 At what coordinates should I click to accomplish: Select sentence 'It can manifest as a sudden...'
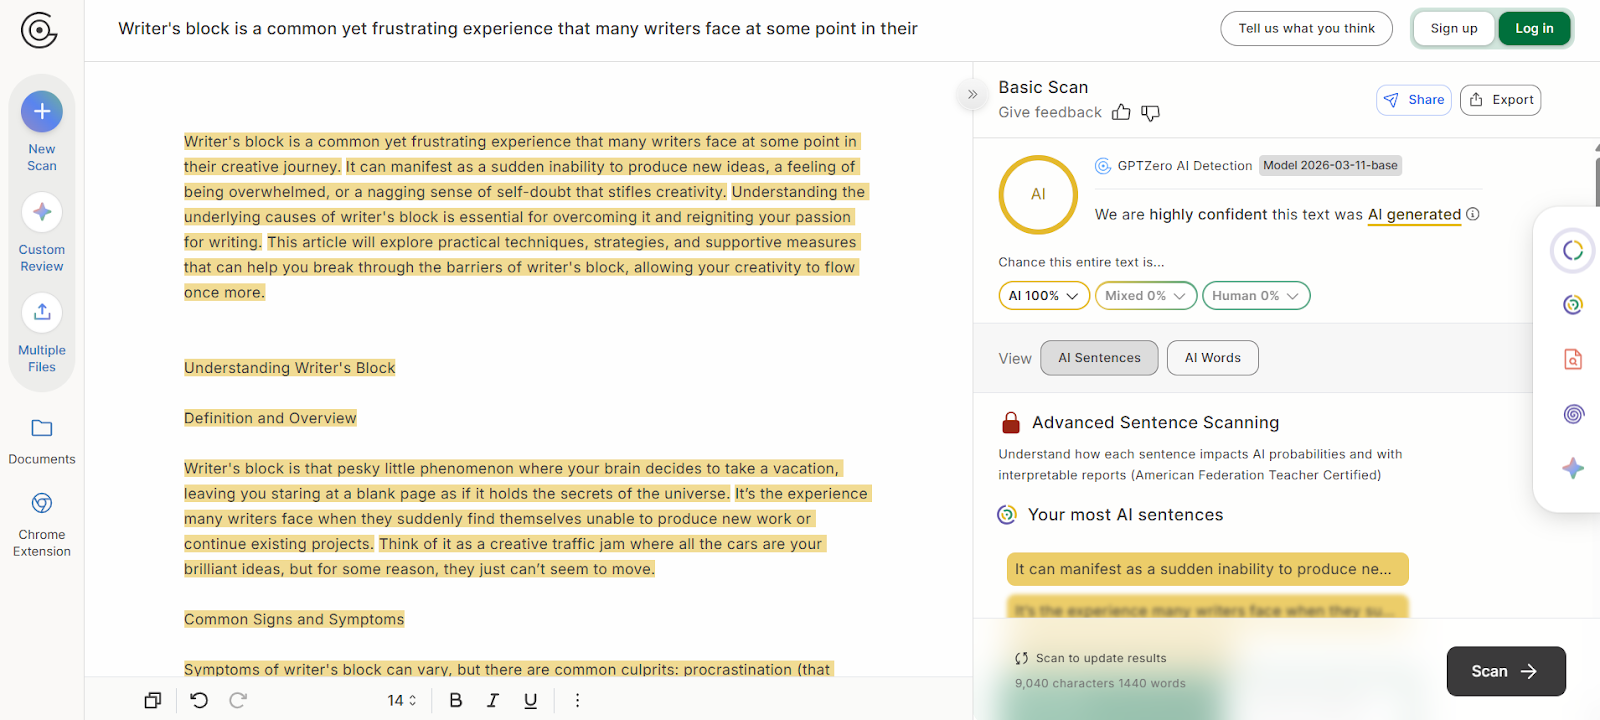coord(1207,569)
